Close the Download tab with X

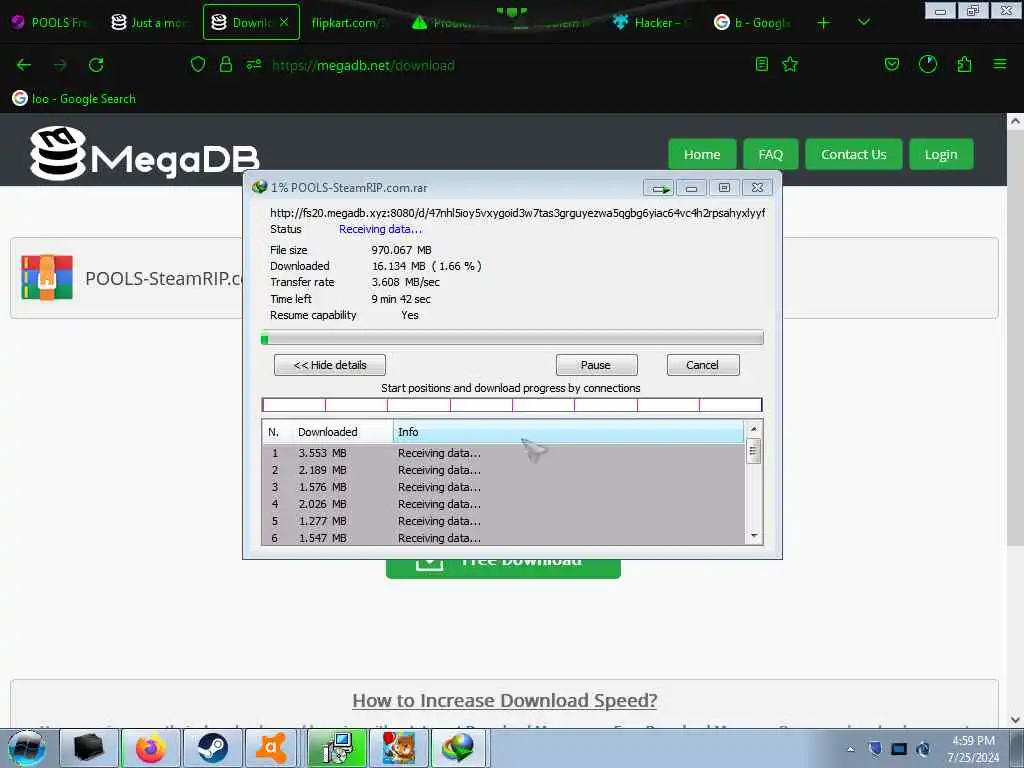[284, 22]
